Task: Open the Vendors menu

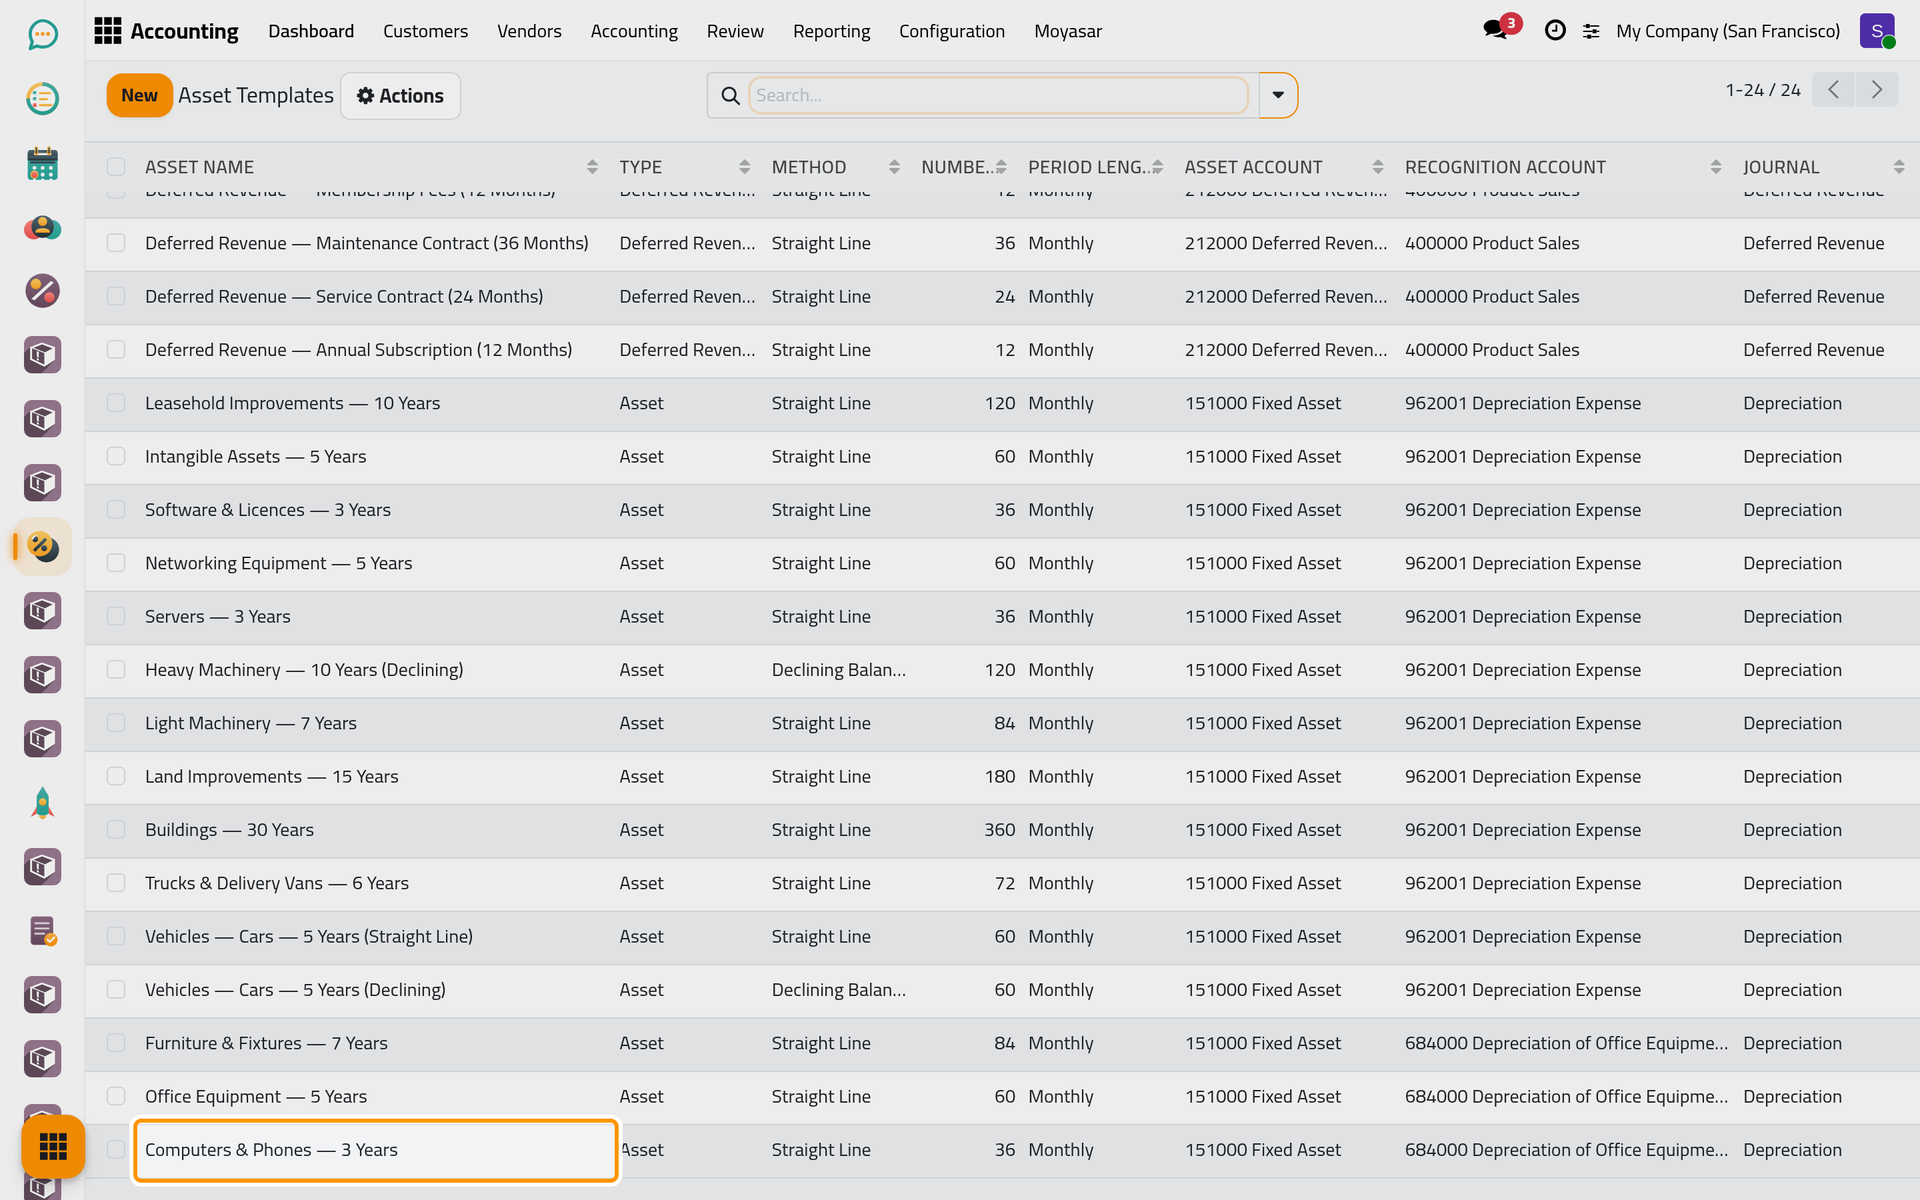Action: (x=529, y=31)
